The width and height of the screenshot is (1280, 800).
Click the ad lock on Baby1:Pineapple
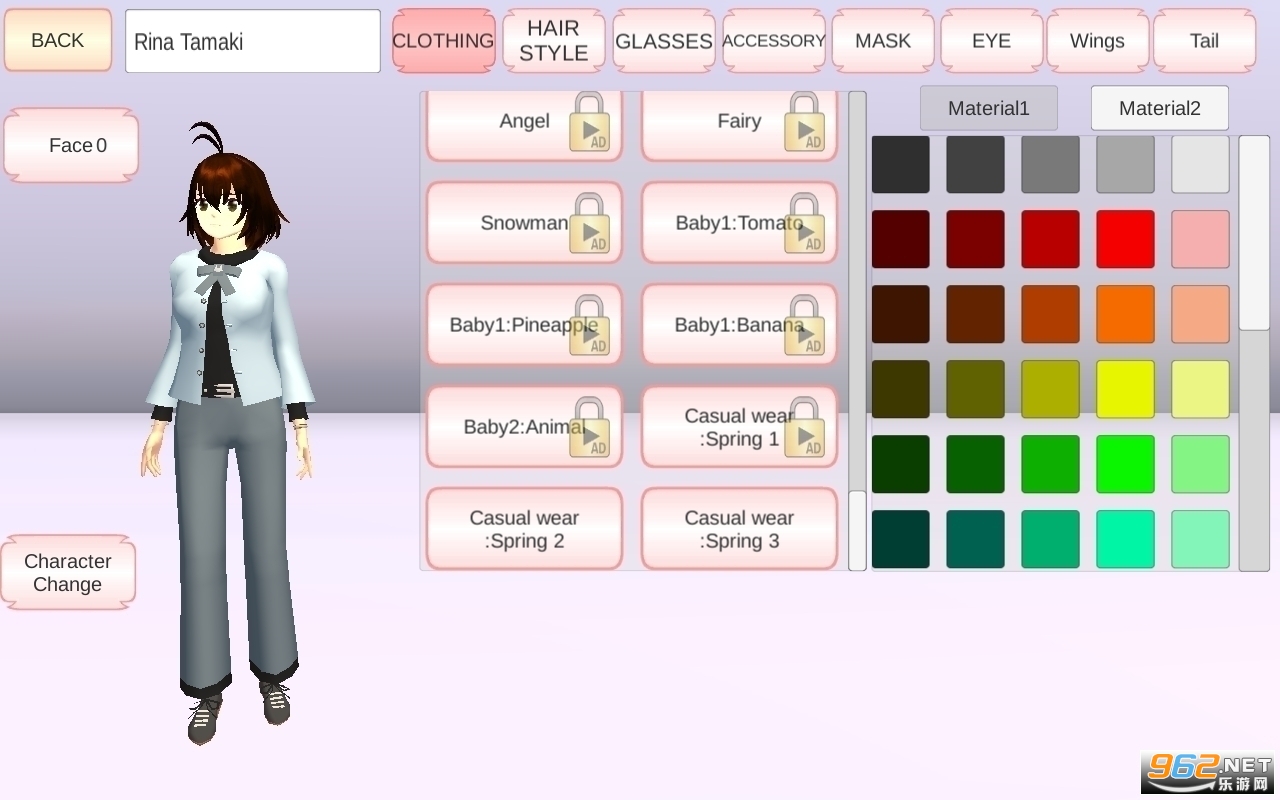click(x=589, y=328)
